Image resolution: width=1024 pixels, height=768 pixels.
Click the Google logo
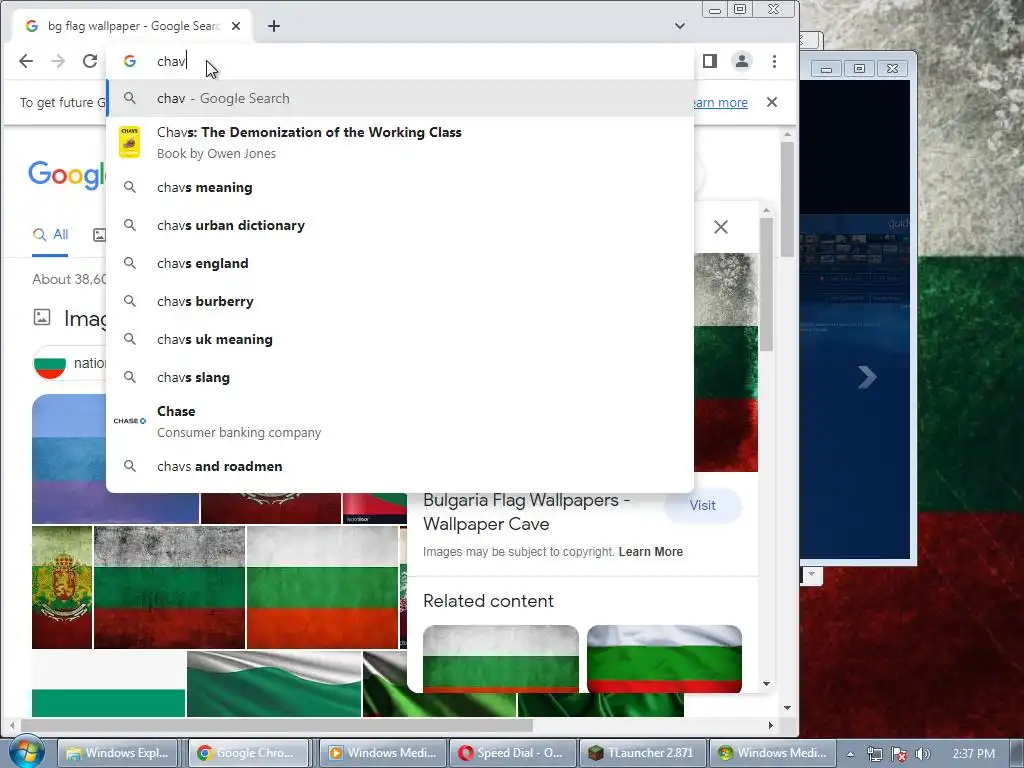click(67, 175)
